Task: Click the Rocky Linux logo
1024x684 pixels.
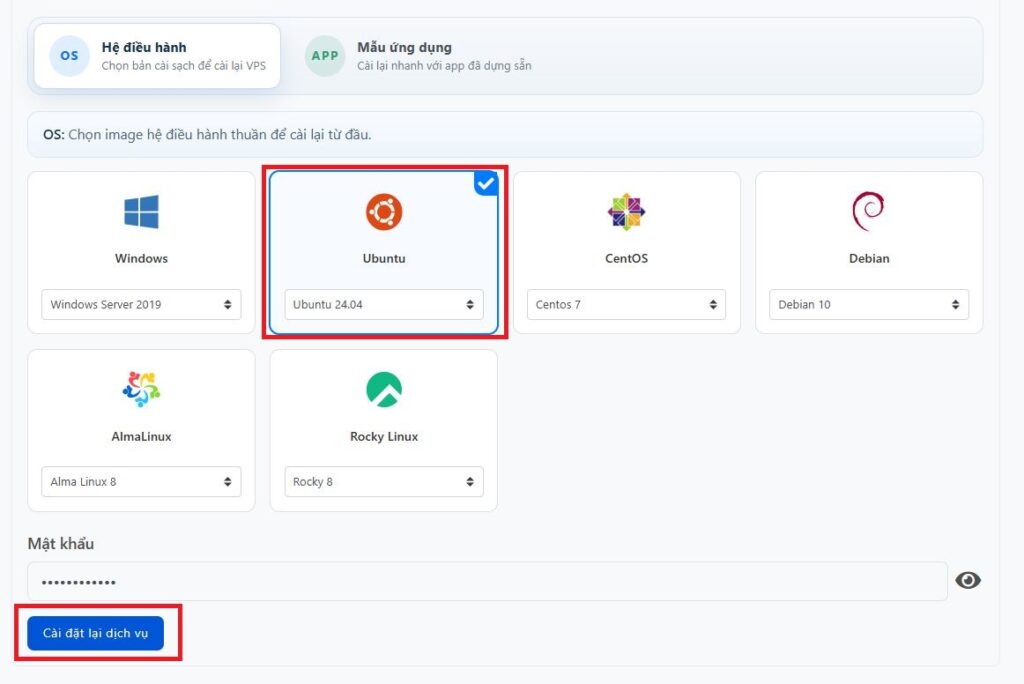Action: coord(384,389)
